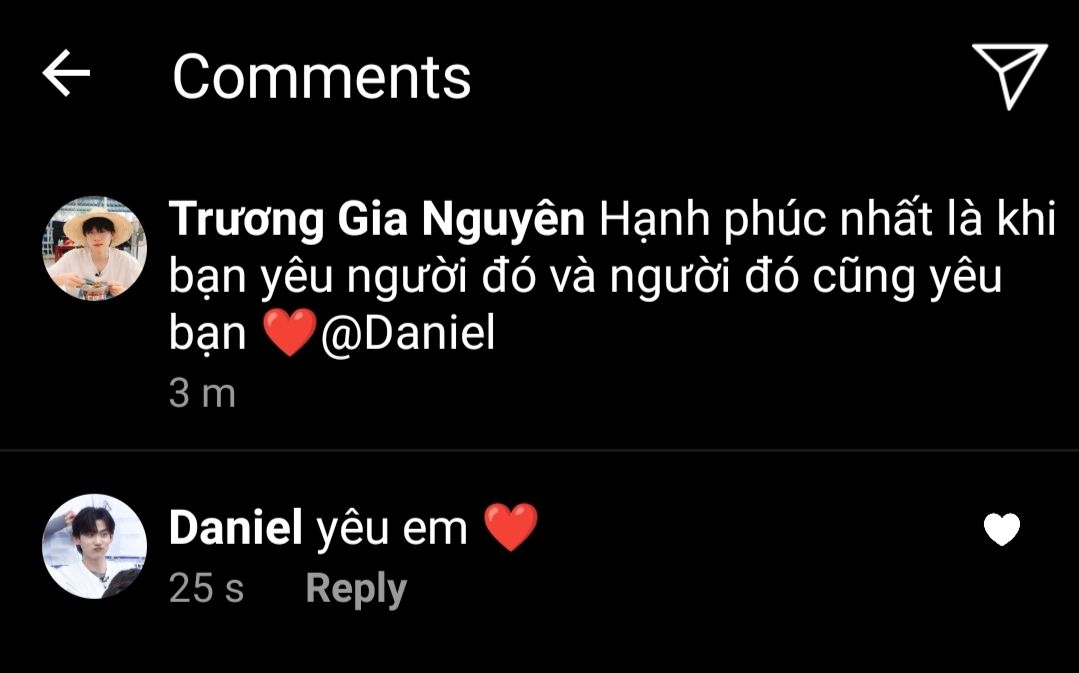Tap the word cũng yêu in caption
This screenshot has width=1079, height=673.
[907, 277]
